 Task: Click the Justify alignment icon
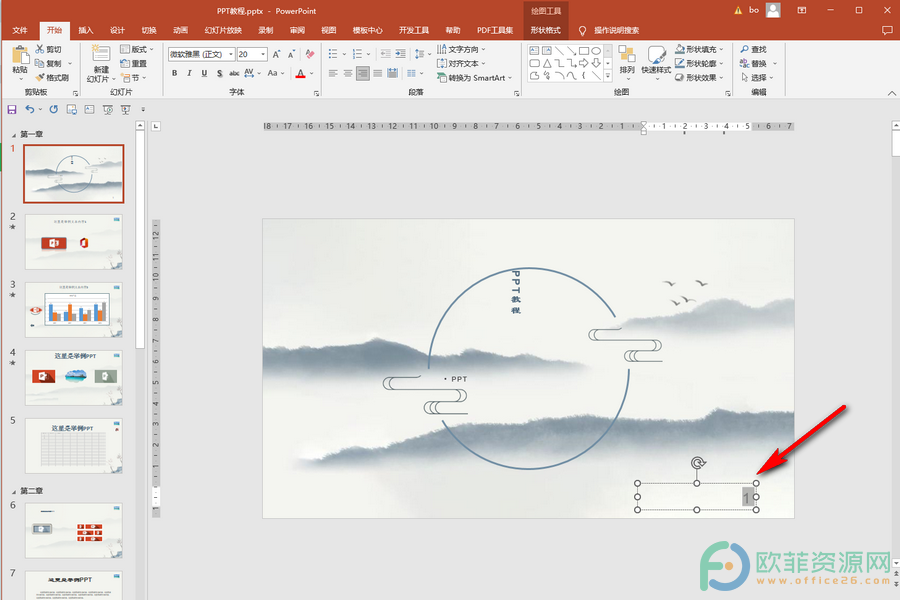pyautogui.click(x=377, y=73)
